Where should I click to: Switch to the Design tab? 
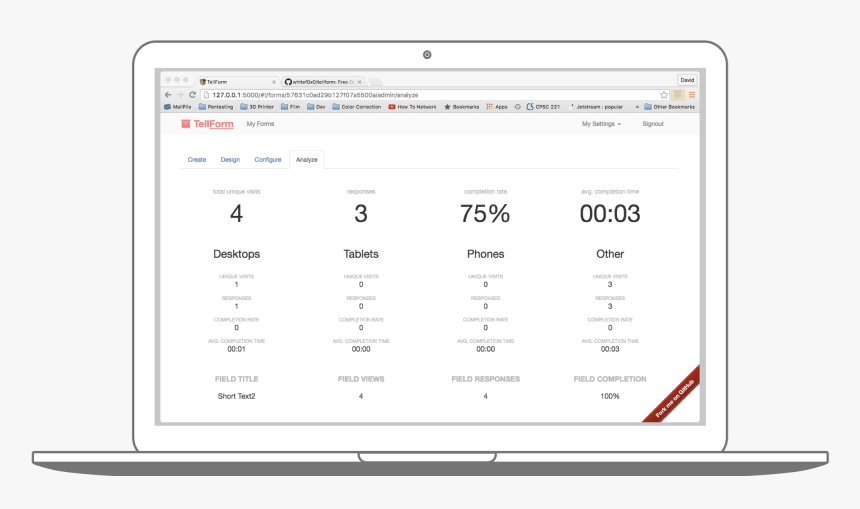pyautogui.click(x=230, y=159)
